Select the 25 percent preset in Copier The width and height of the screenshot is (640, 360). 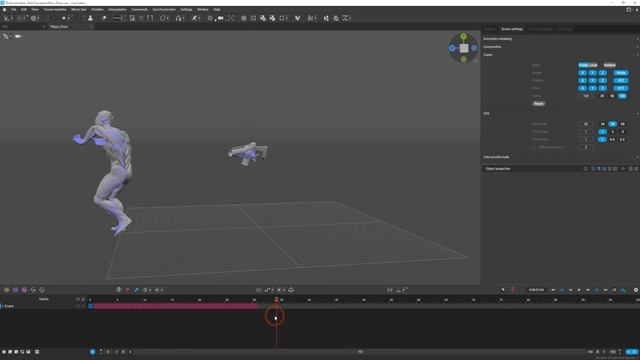[602, 96]
